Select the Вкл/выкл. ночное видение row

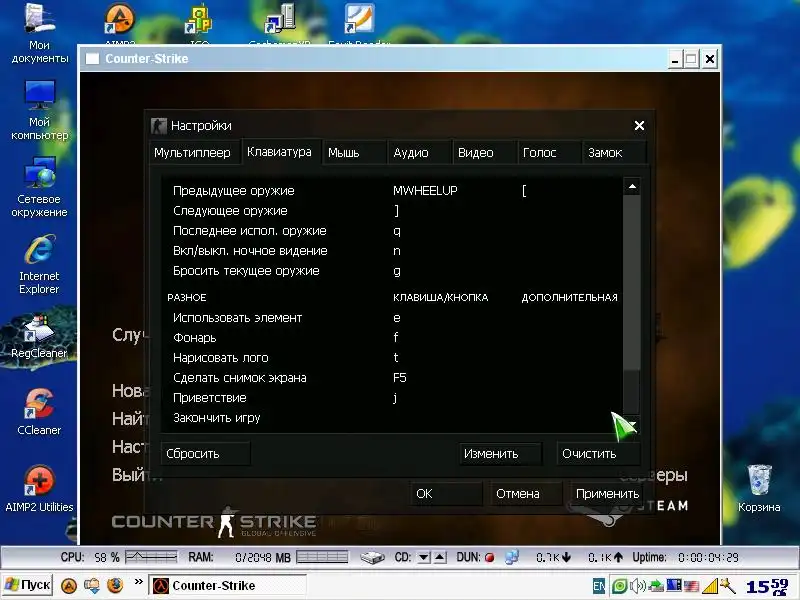(393, 251)
